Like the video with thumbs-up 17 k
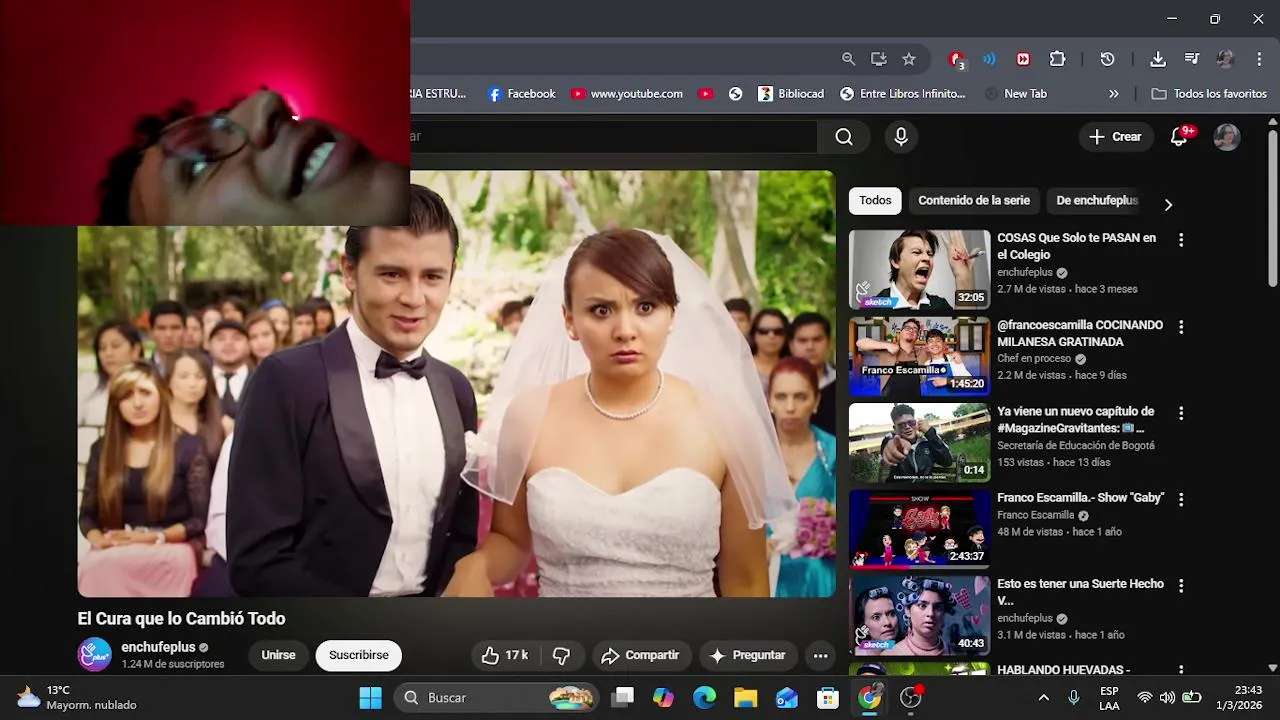The height and width of the screenshot is (720, 1280). (x=505, y=656)
